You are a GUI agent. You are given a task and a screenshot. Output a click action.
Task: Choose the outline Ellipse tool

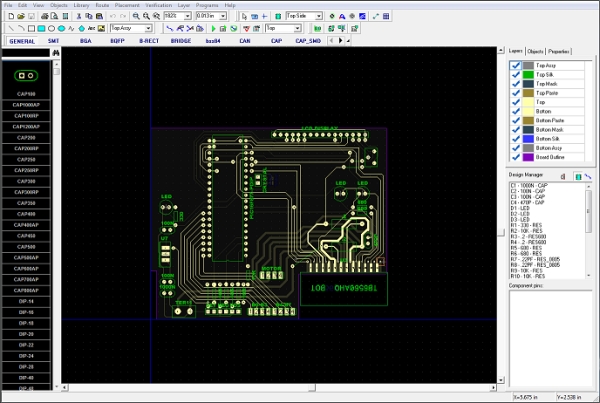pos(51,28)
